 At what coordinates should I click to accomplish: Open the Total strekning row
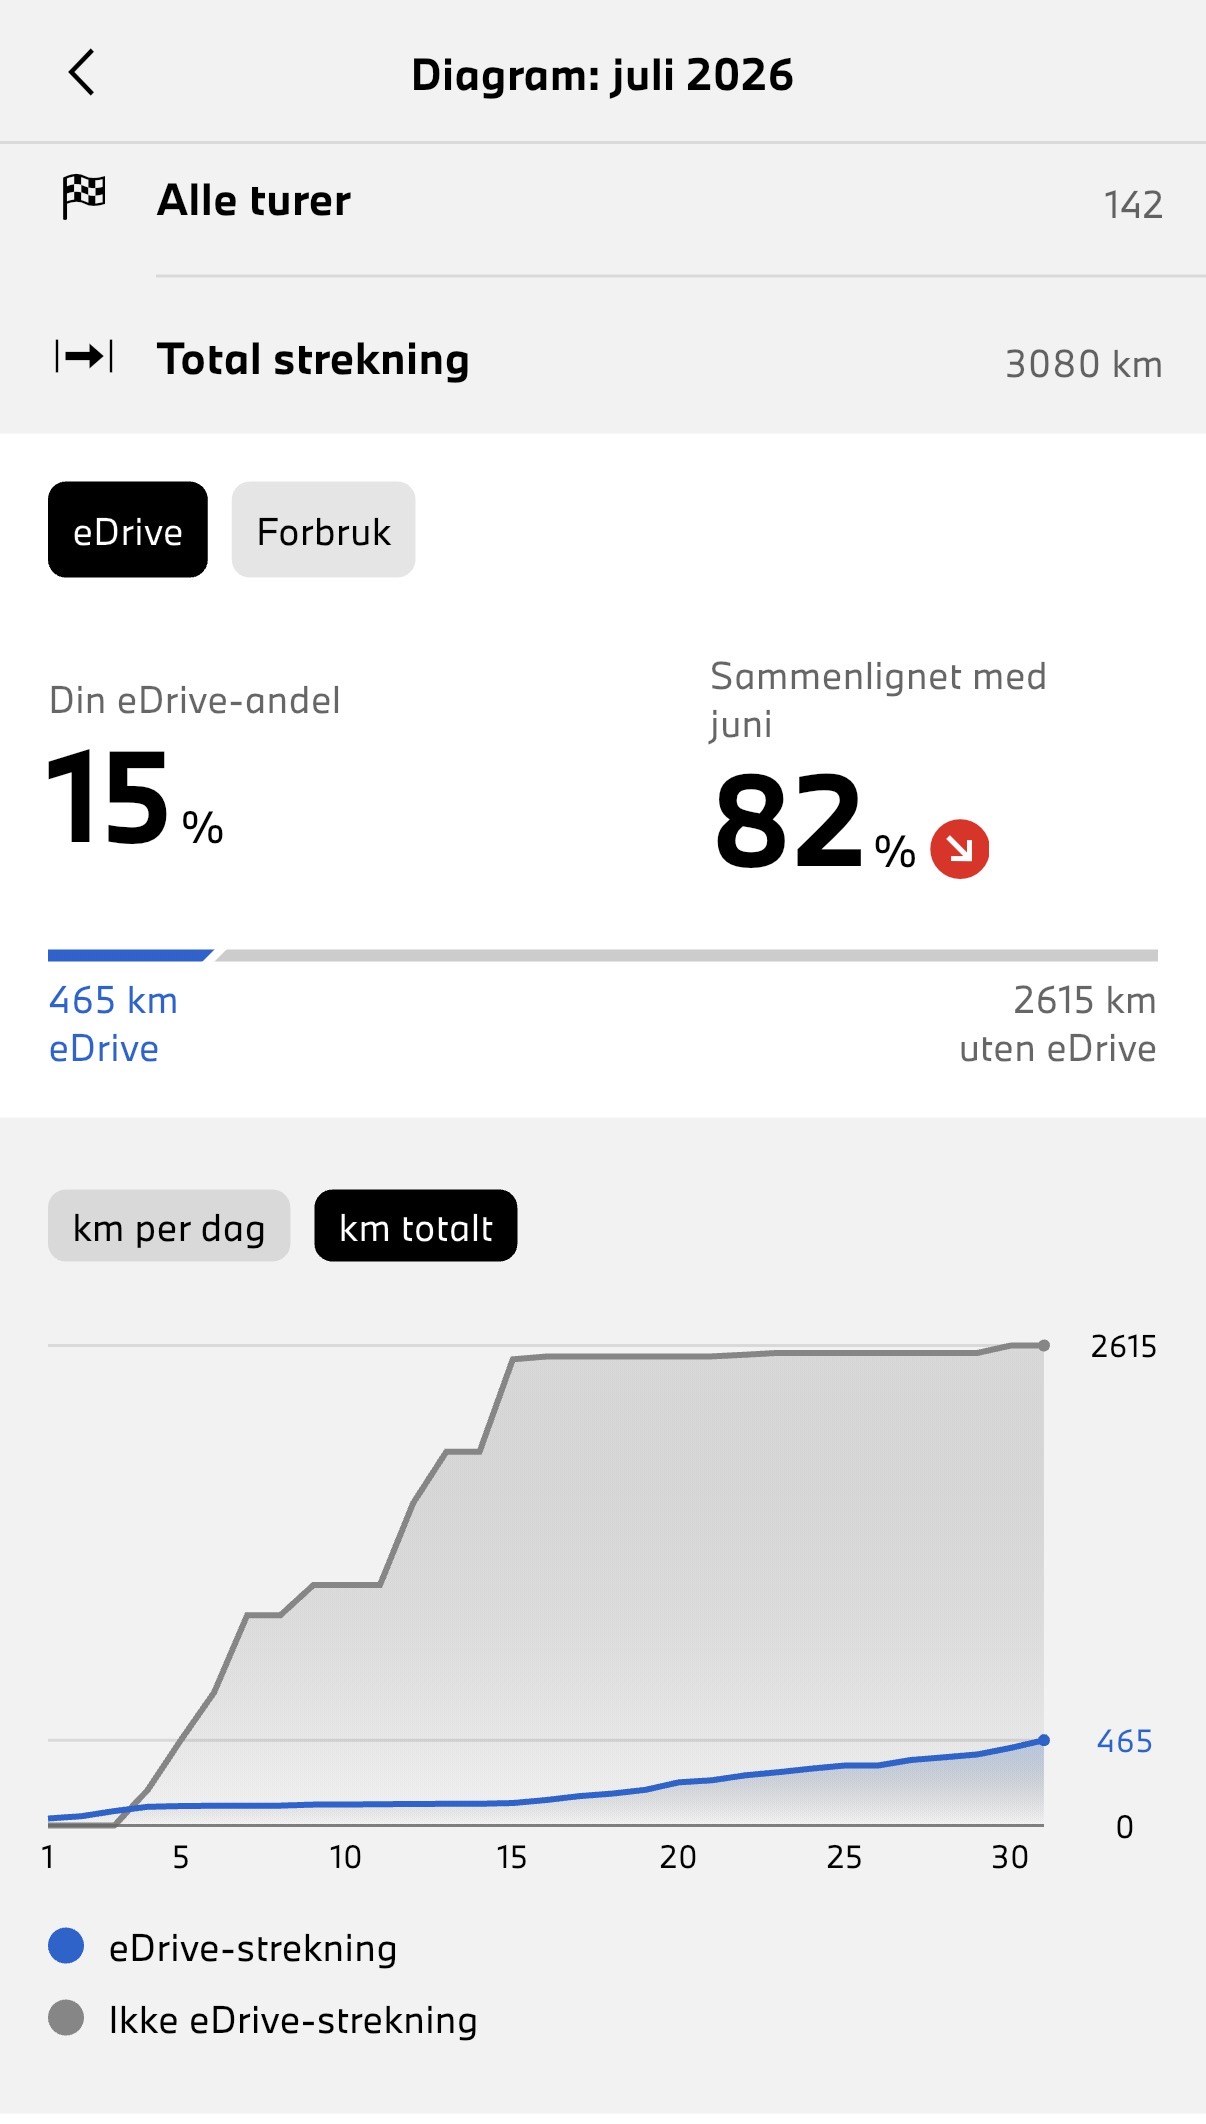(x=603, y=358)
